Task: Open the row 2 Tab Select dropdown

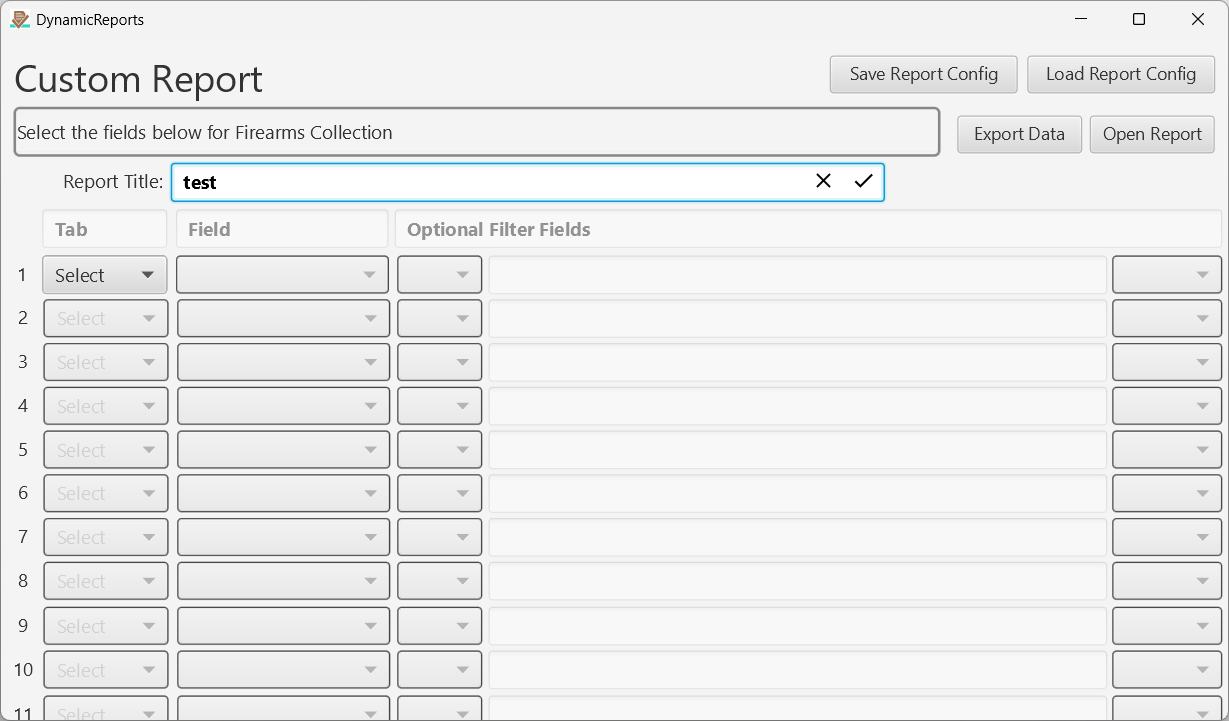Action: click(x=105, y=318)
